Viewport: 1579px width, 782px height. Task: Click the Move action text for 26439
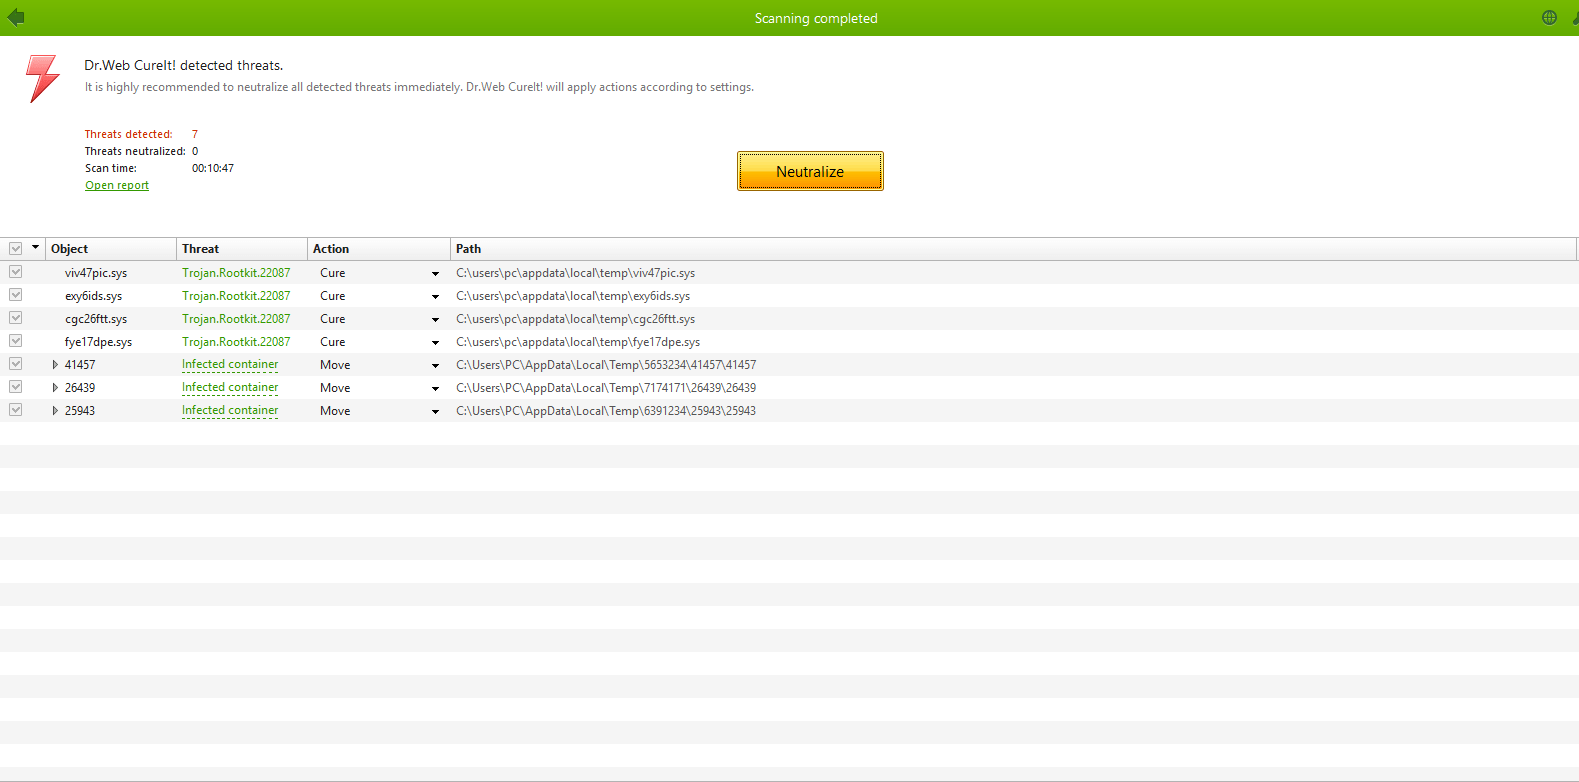click(x=335, y=388)
